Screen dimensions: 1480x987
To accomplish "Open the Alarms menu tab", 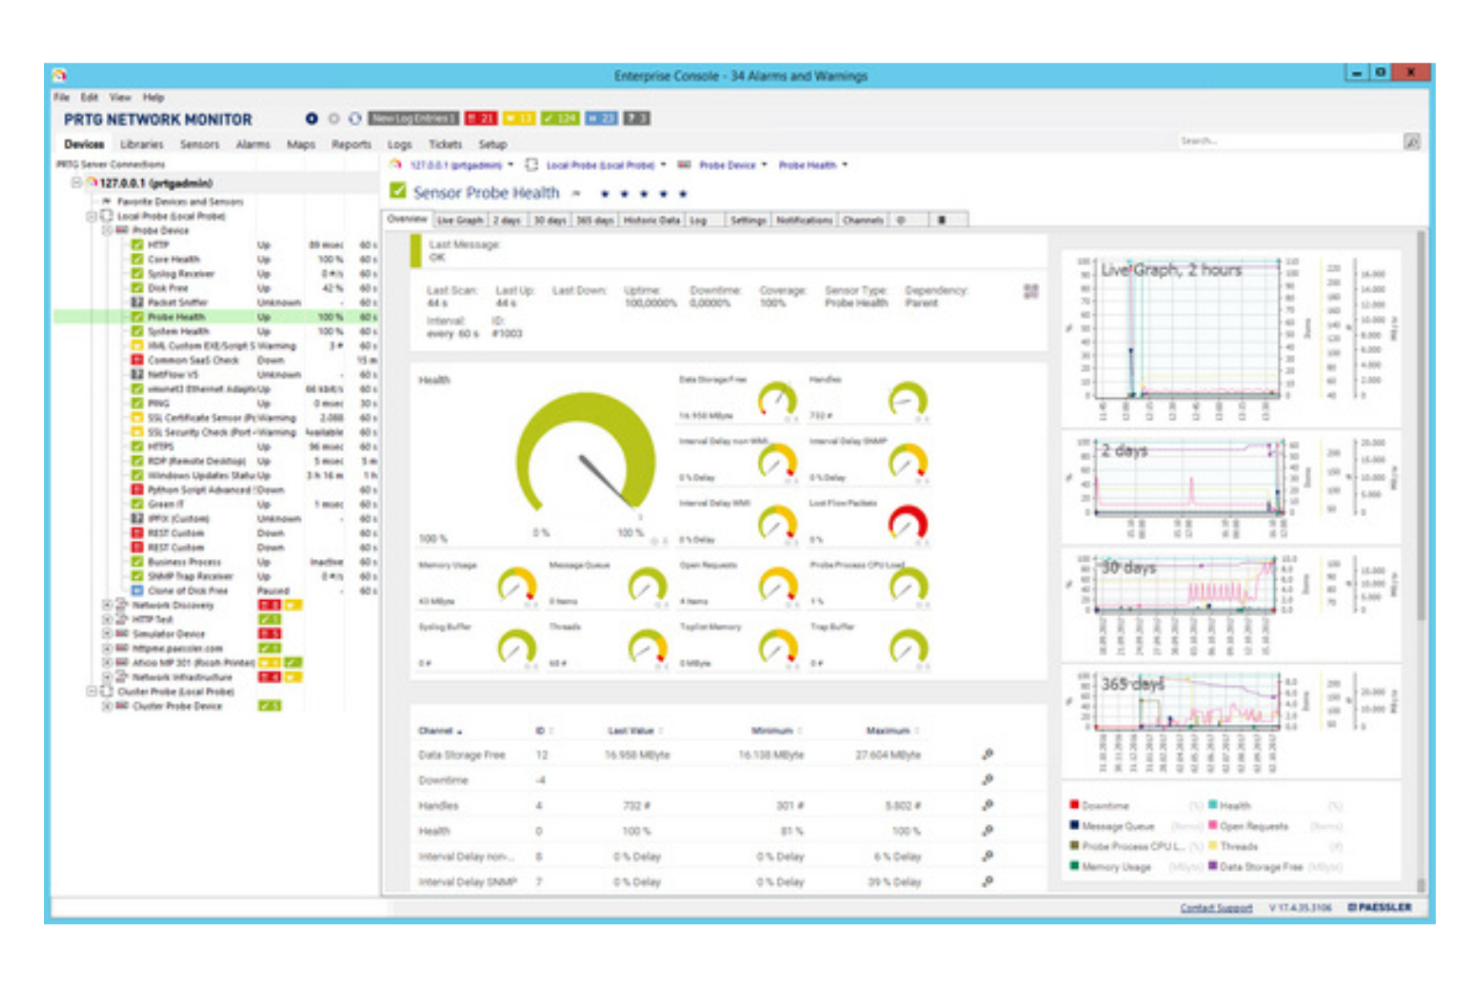I will coord(253,144).
